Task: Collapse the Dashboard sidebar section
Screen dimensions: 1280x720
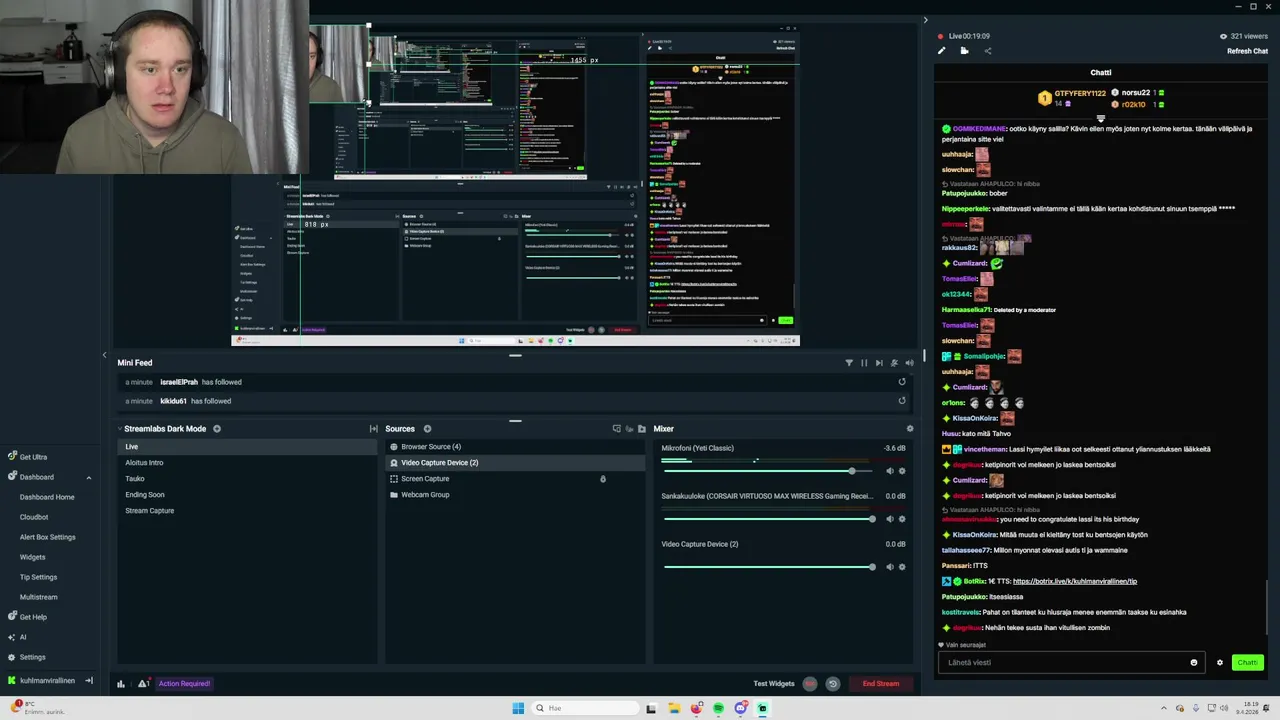Action: pyautogui.click(x=88, y=477)
